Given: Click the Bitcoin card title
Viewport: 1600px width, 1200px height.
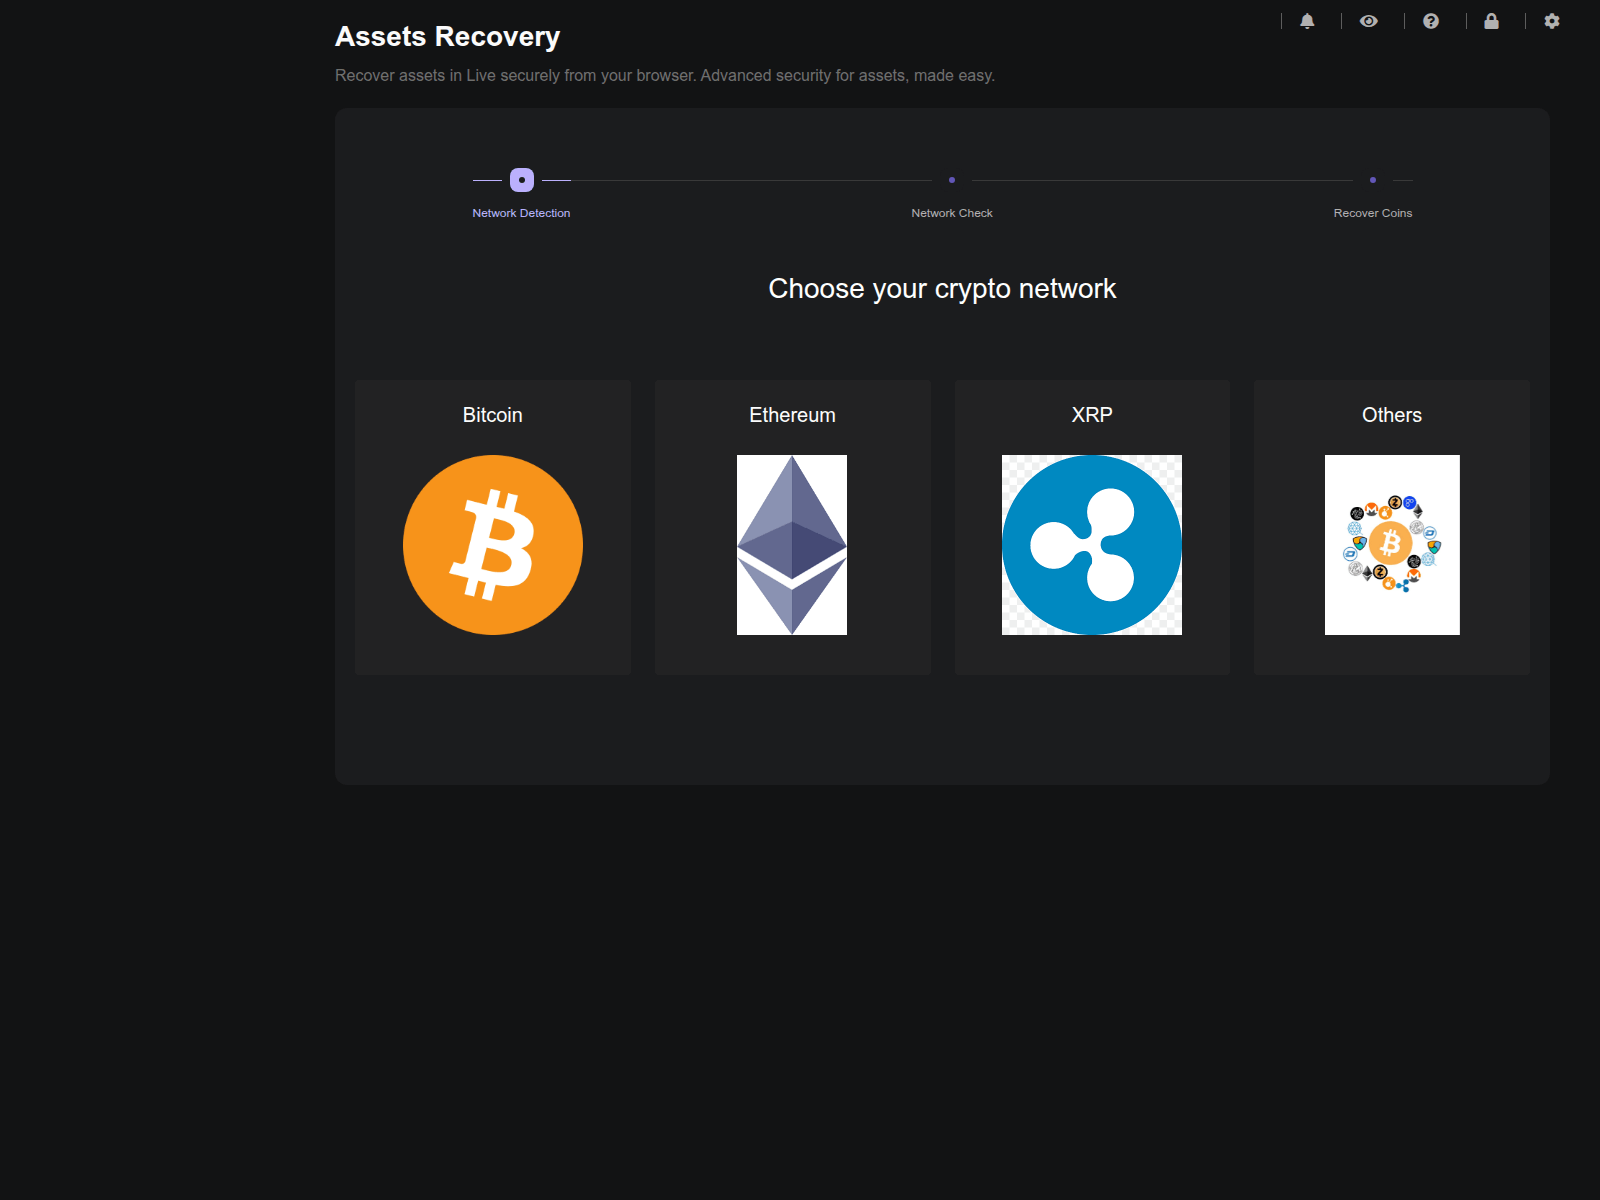Looking at the screenshot, I should point(492,415).
